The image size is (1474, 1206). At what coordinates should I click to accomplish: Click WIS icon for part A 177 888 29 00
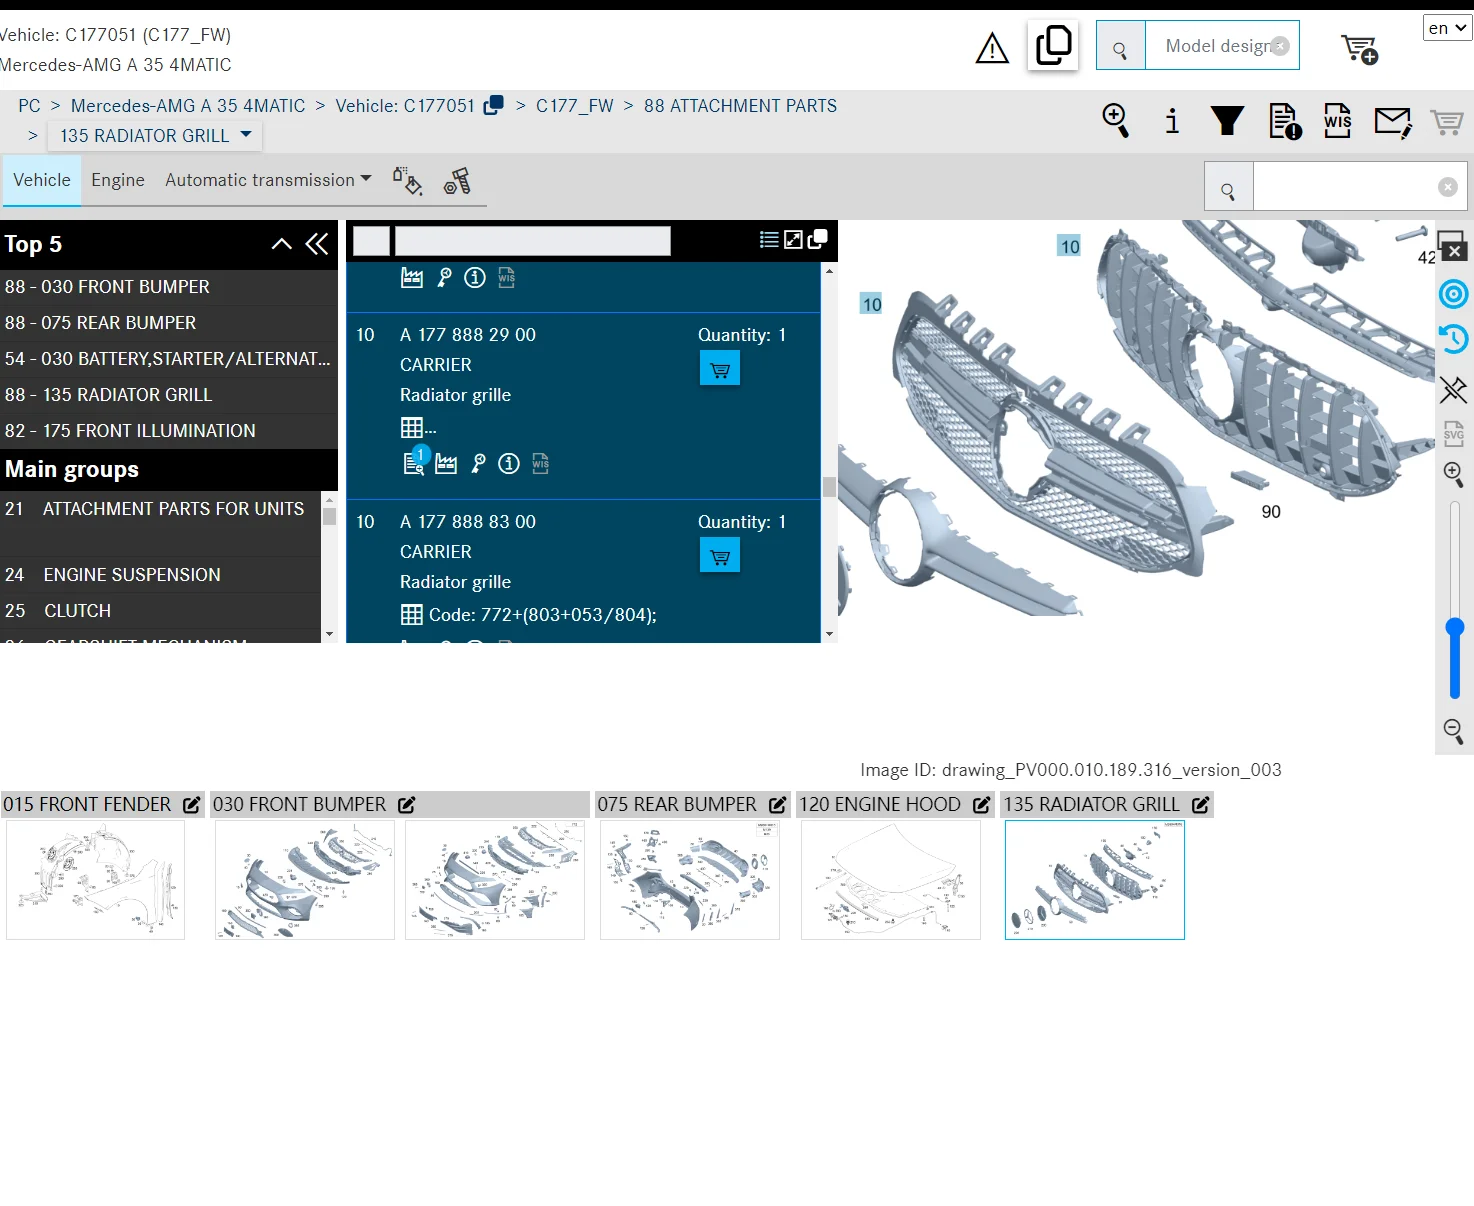click(541, 463)
